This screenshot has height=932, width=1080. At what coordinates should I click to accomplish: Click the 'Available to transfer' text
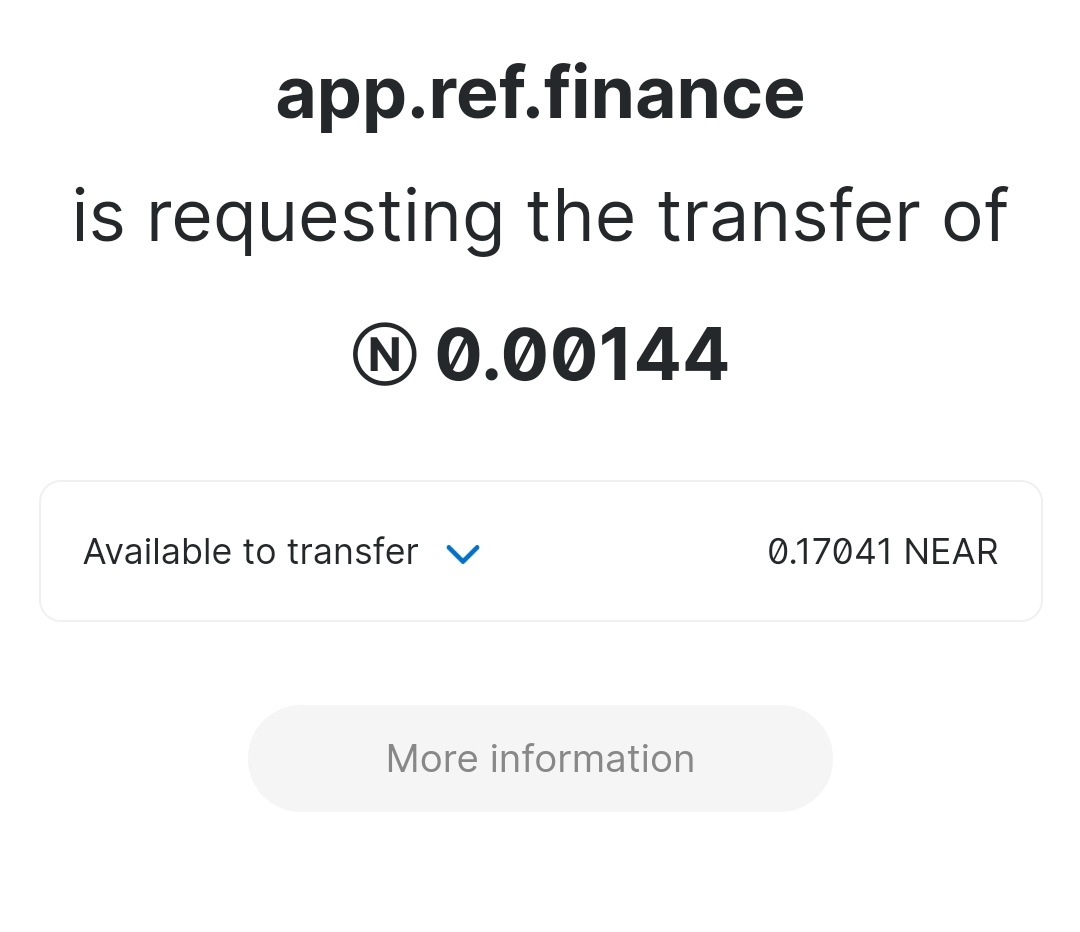(x=250, y=552)
